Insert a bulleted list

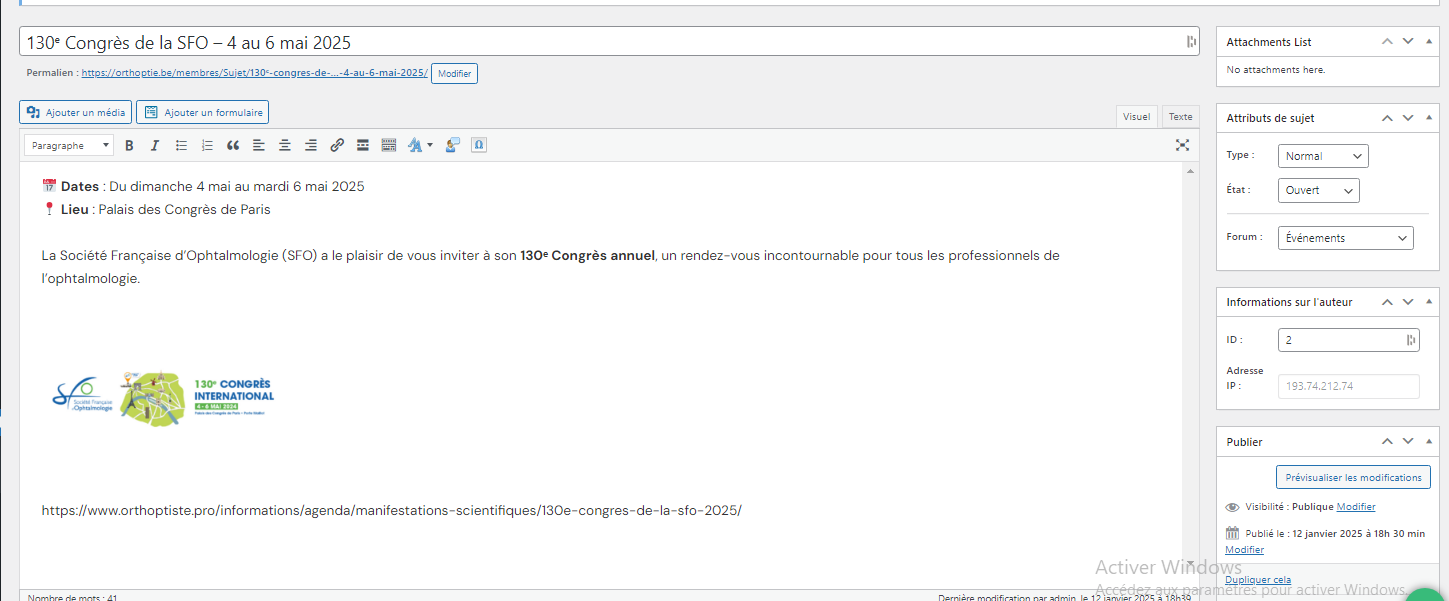click(x=181, y=146)
